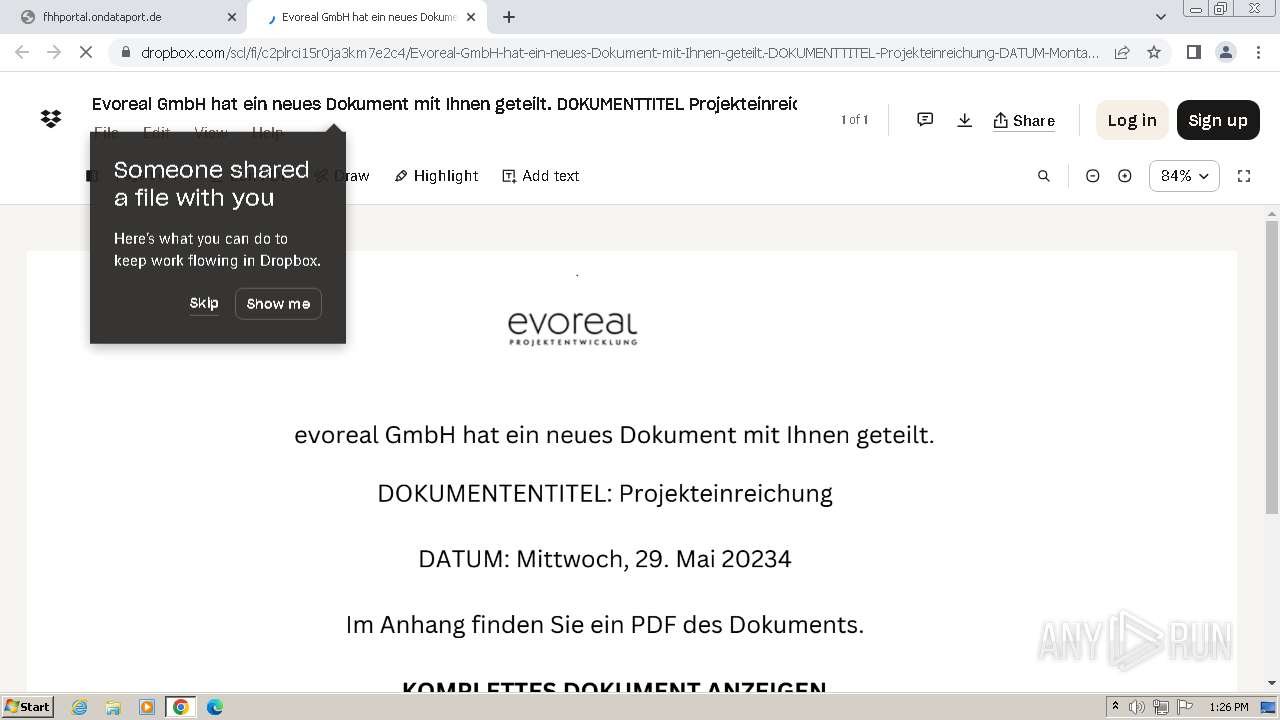1280x720 pixels.
Task: Open the Share button
Action: point(1024,120)
